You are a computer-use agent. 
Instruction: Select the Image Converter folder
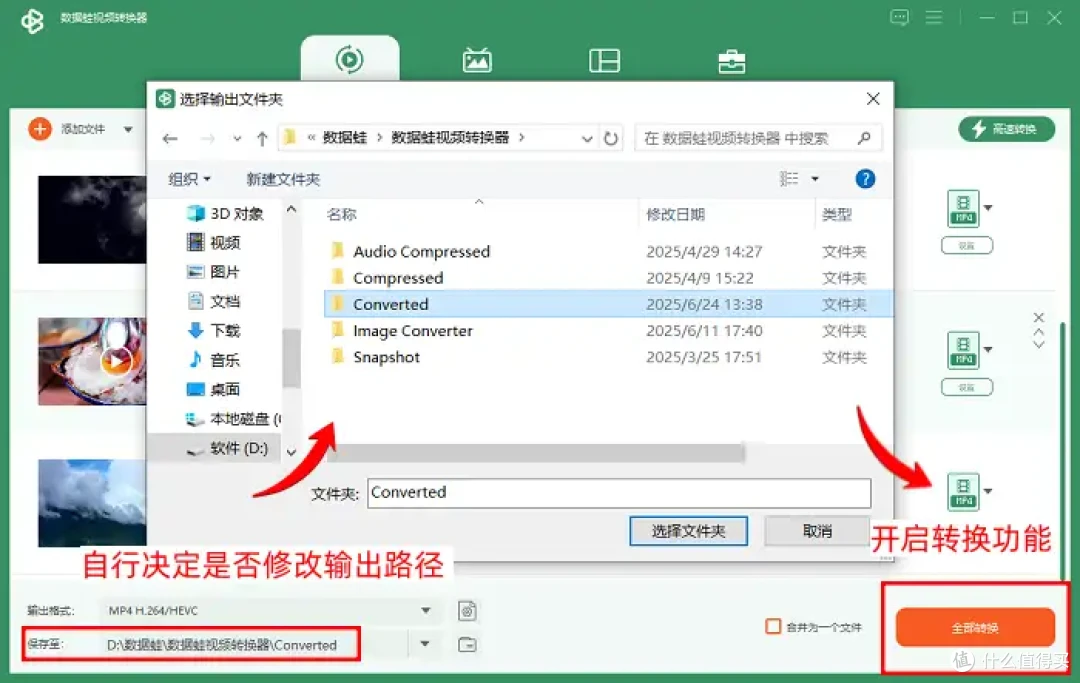click(413, 330)
